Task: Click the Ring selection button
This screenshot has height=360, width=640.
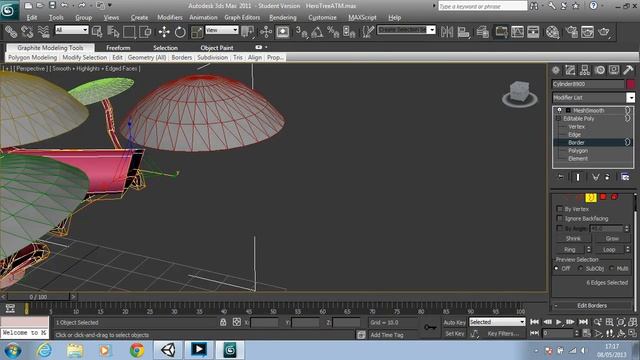Action: [570, 249]
